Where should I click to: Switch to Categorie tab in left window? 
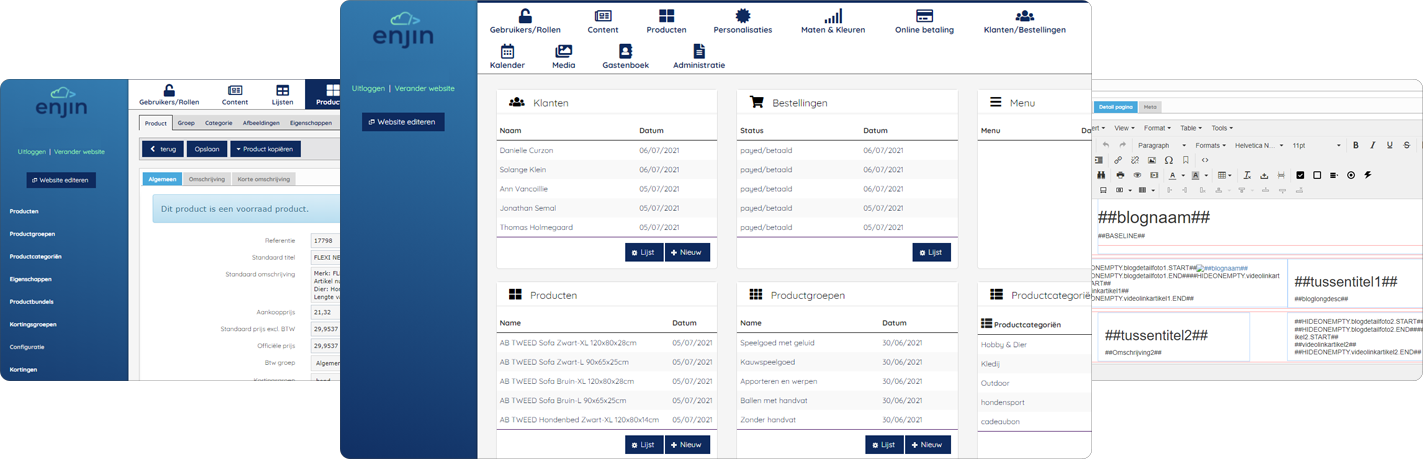219,123
